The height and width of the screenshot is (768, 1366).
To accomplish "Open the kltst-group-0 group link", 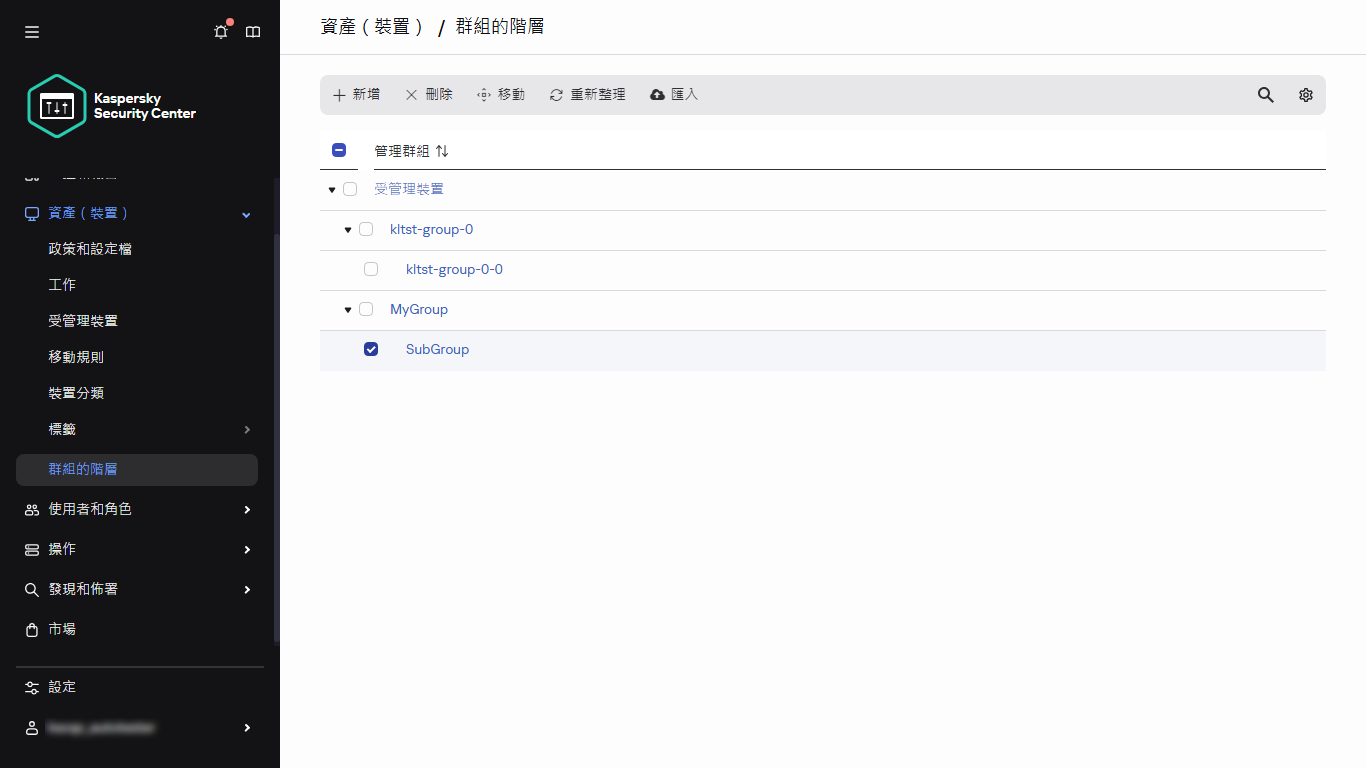I will pos(431,229).
